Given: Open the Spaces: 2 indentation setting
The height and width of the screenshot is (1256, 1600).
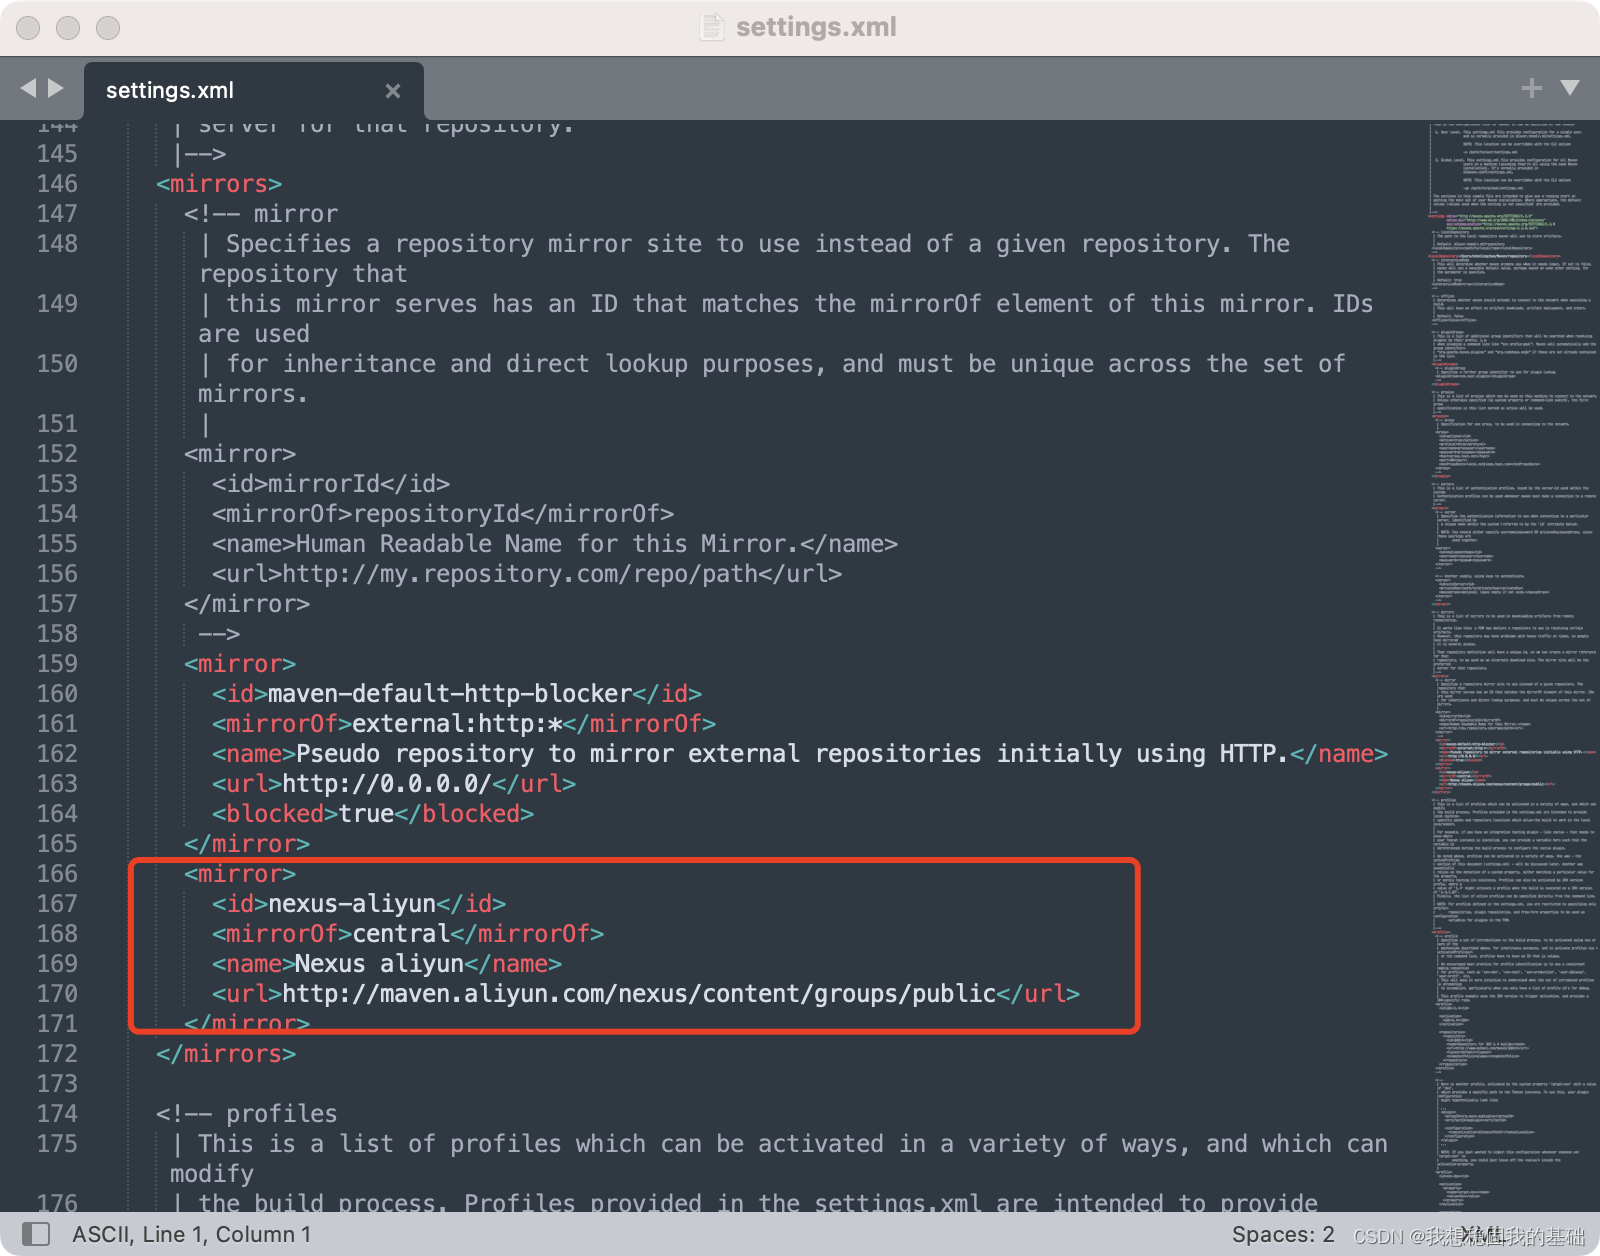Looking at the screenshot, I should tap(1283, 1235).
